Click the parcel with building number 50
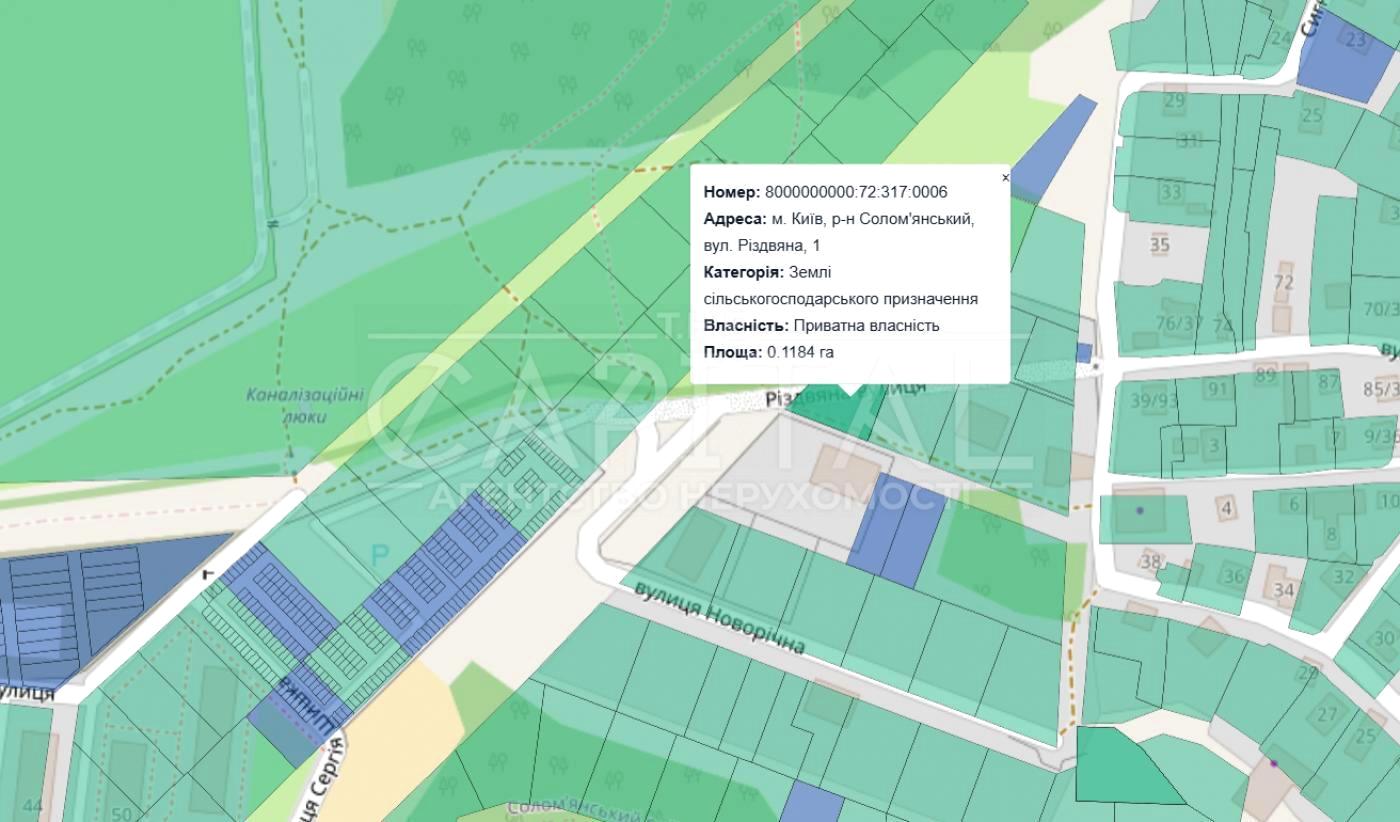 coord(122,812)
